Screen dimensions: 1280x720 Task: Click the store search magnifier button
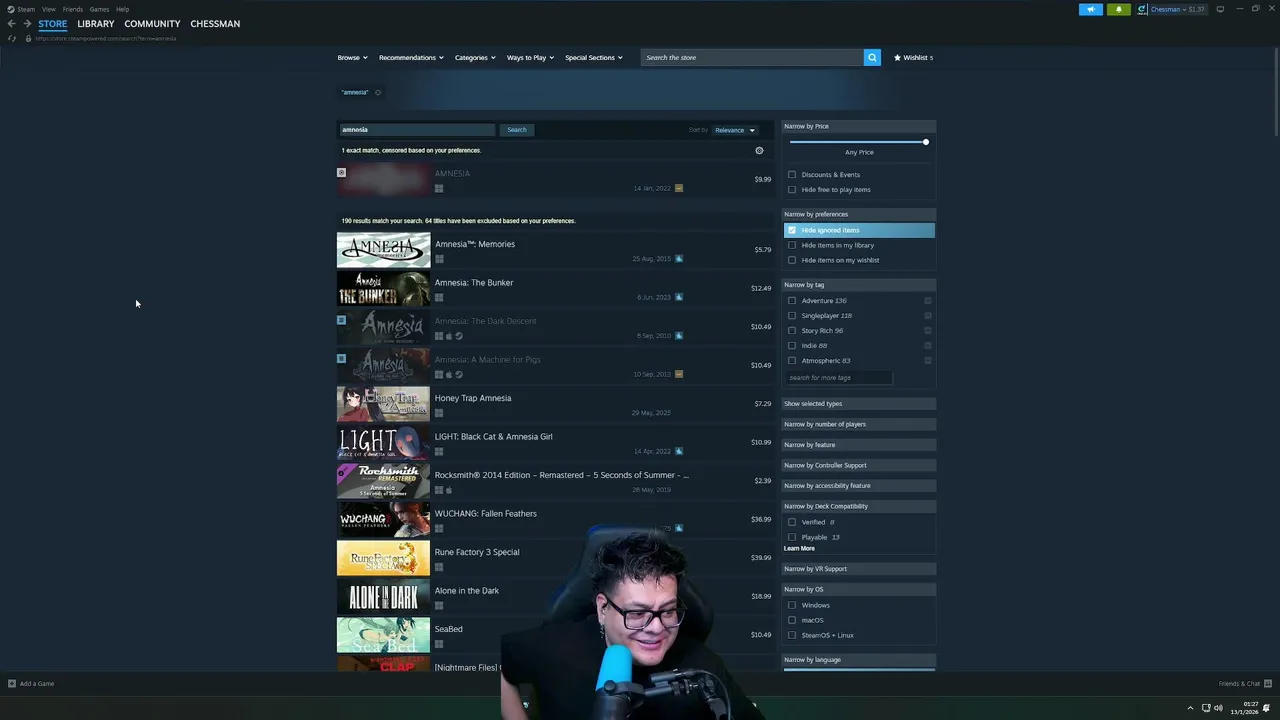872,57
